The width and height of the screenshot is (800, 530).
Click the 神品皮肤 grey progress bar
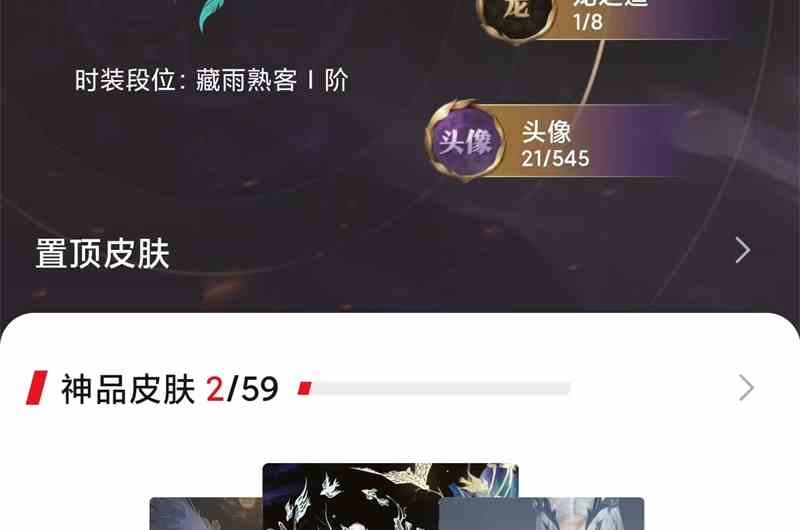click(434, 389)
